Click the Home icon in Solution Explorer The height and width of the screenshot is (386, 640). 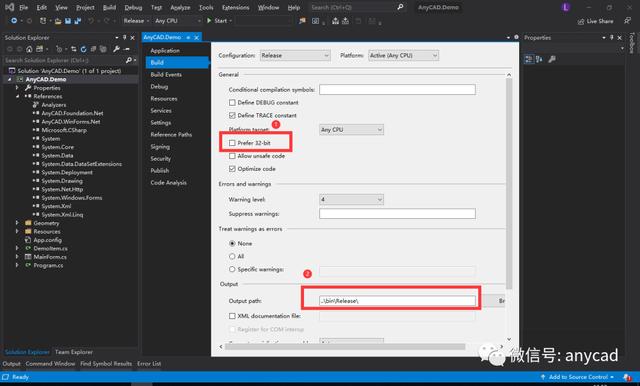29,49
